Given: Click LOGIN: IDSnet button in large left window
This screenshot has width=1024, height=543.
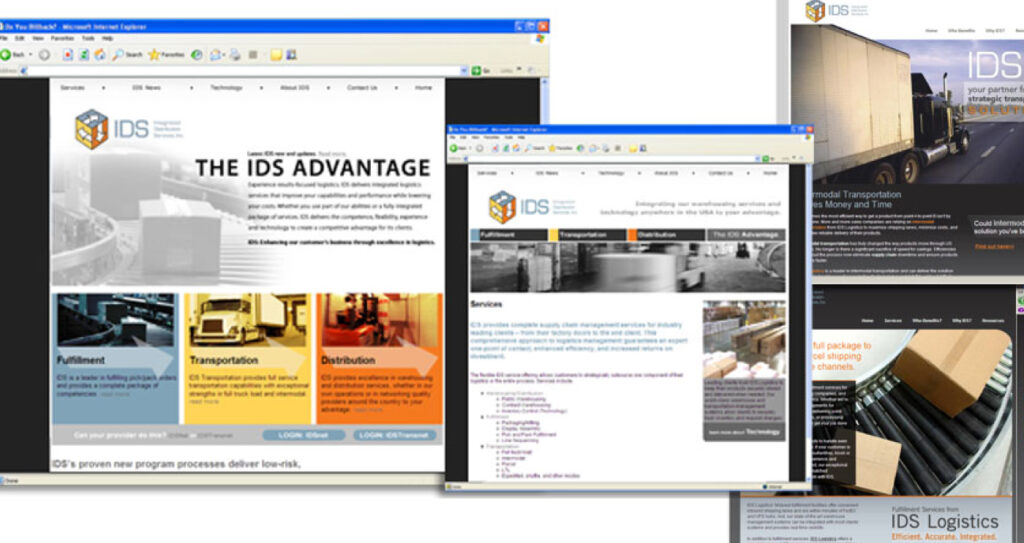Looking at the screenshot, I should click(304, 435).
